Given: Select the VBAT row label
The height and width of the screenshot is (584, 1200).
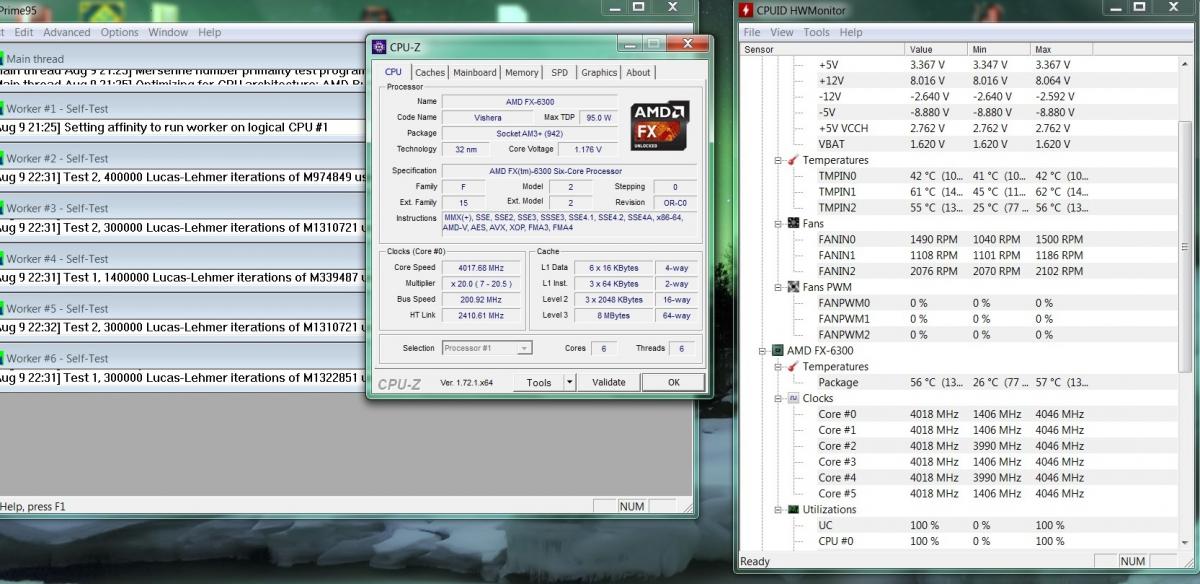Looking at the screenshot, I should pos(832,144).
